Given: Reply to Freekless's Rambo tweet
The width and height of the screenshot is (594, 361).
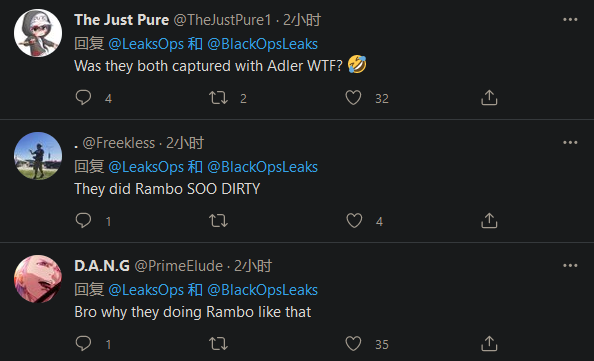Looking at the screenshot, I should point(83,220).
